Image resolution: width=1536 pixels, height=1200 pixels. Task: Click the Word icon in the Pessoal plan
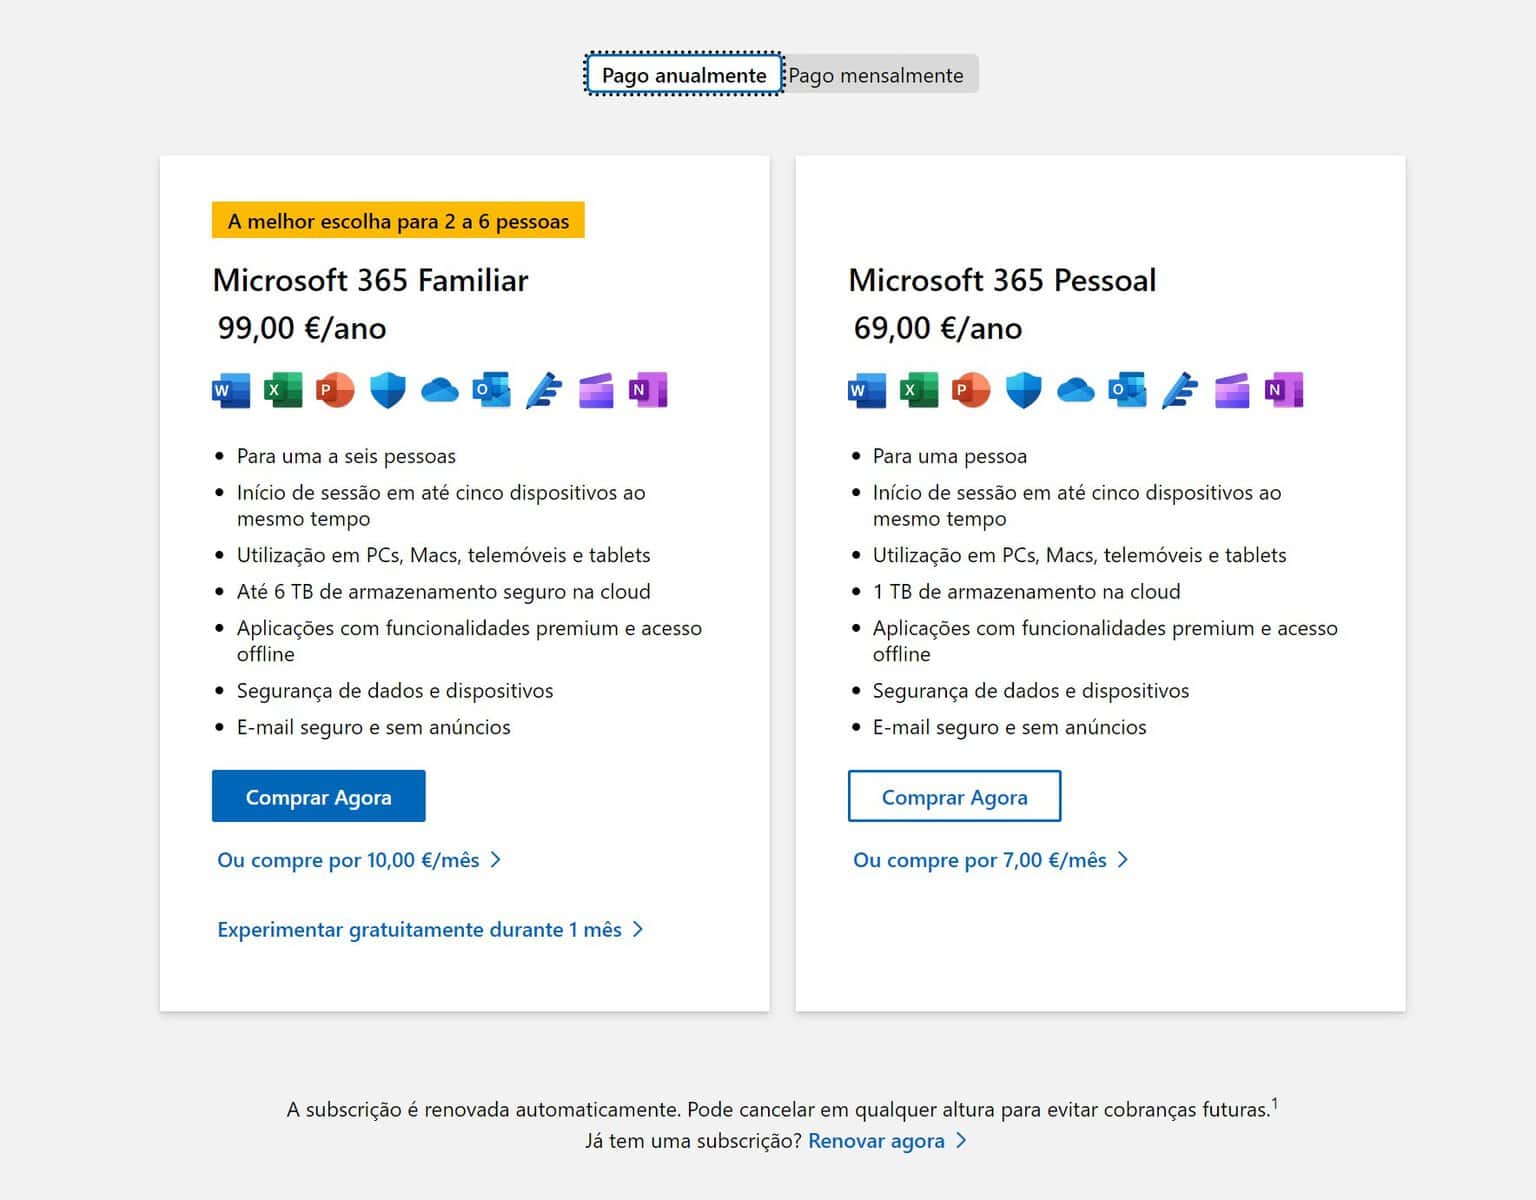867,390
